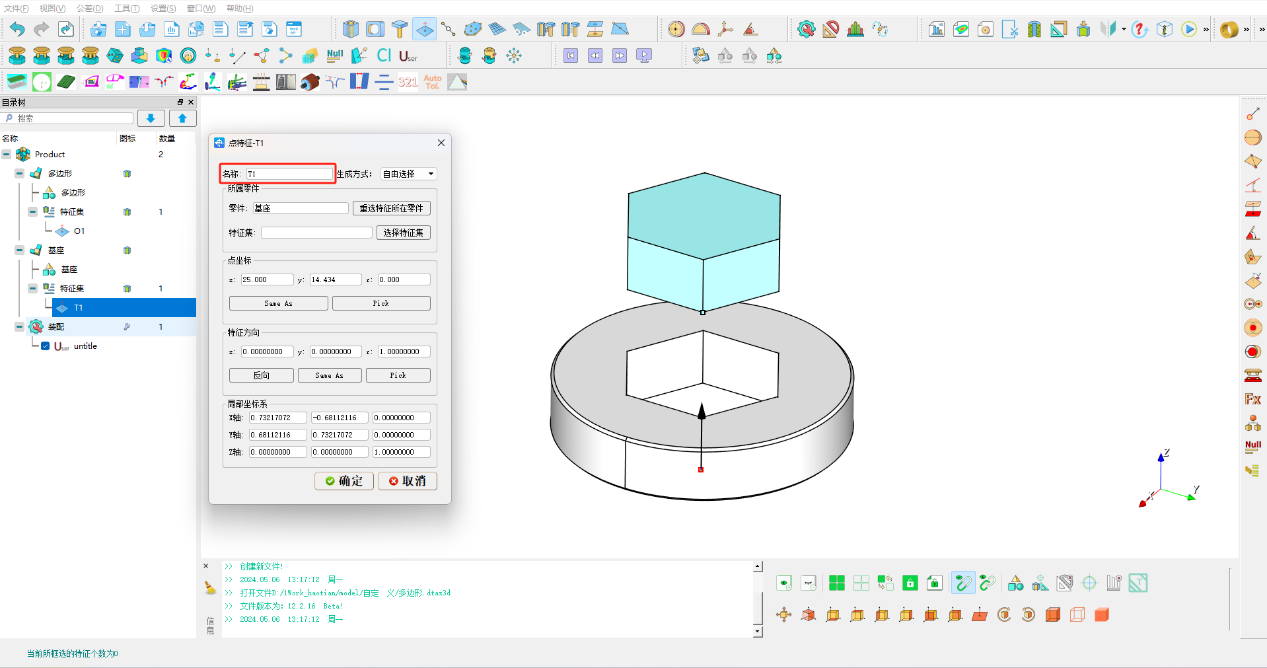Toggle the green lock icon in bottom toolbar
The height and width of the screenshot is (668, 1267).
908,582
